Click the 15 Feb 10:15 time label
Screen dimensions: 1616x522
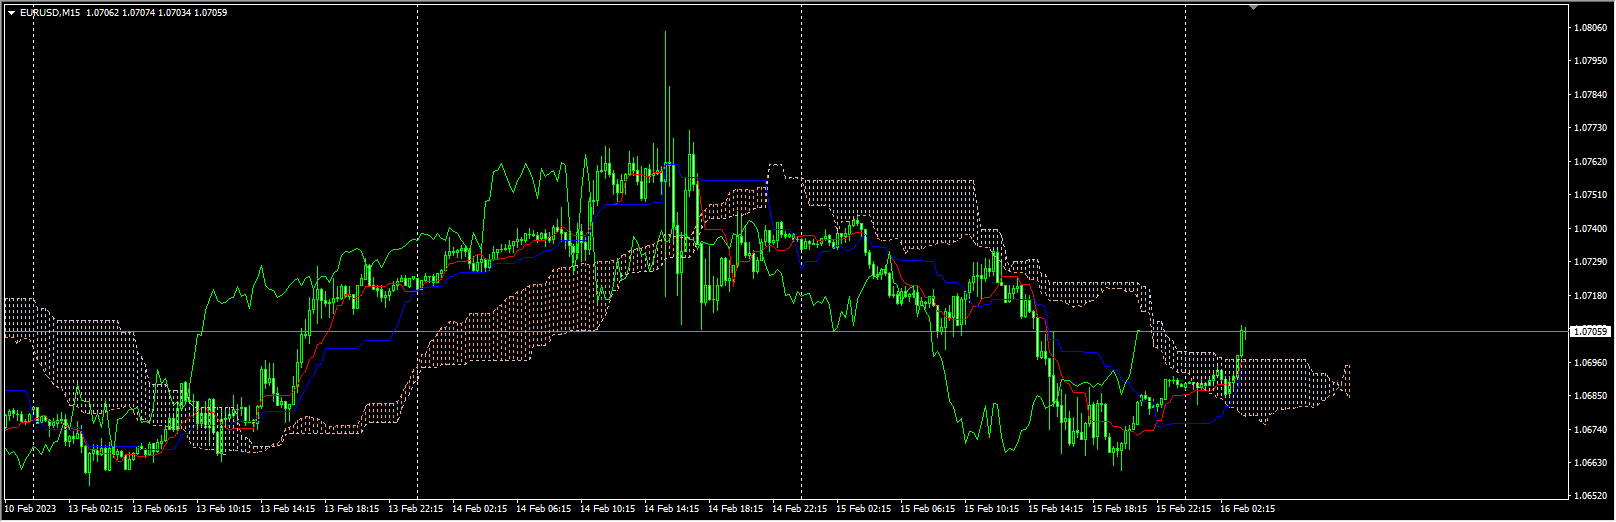point(992,509)
